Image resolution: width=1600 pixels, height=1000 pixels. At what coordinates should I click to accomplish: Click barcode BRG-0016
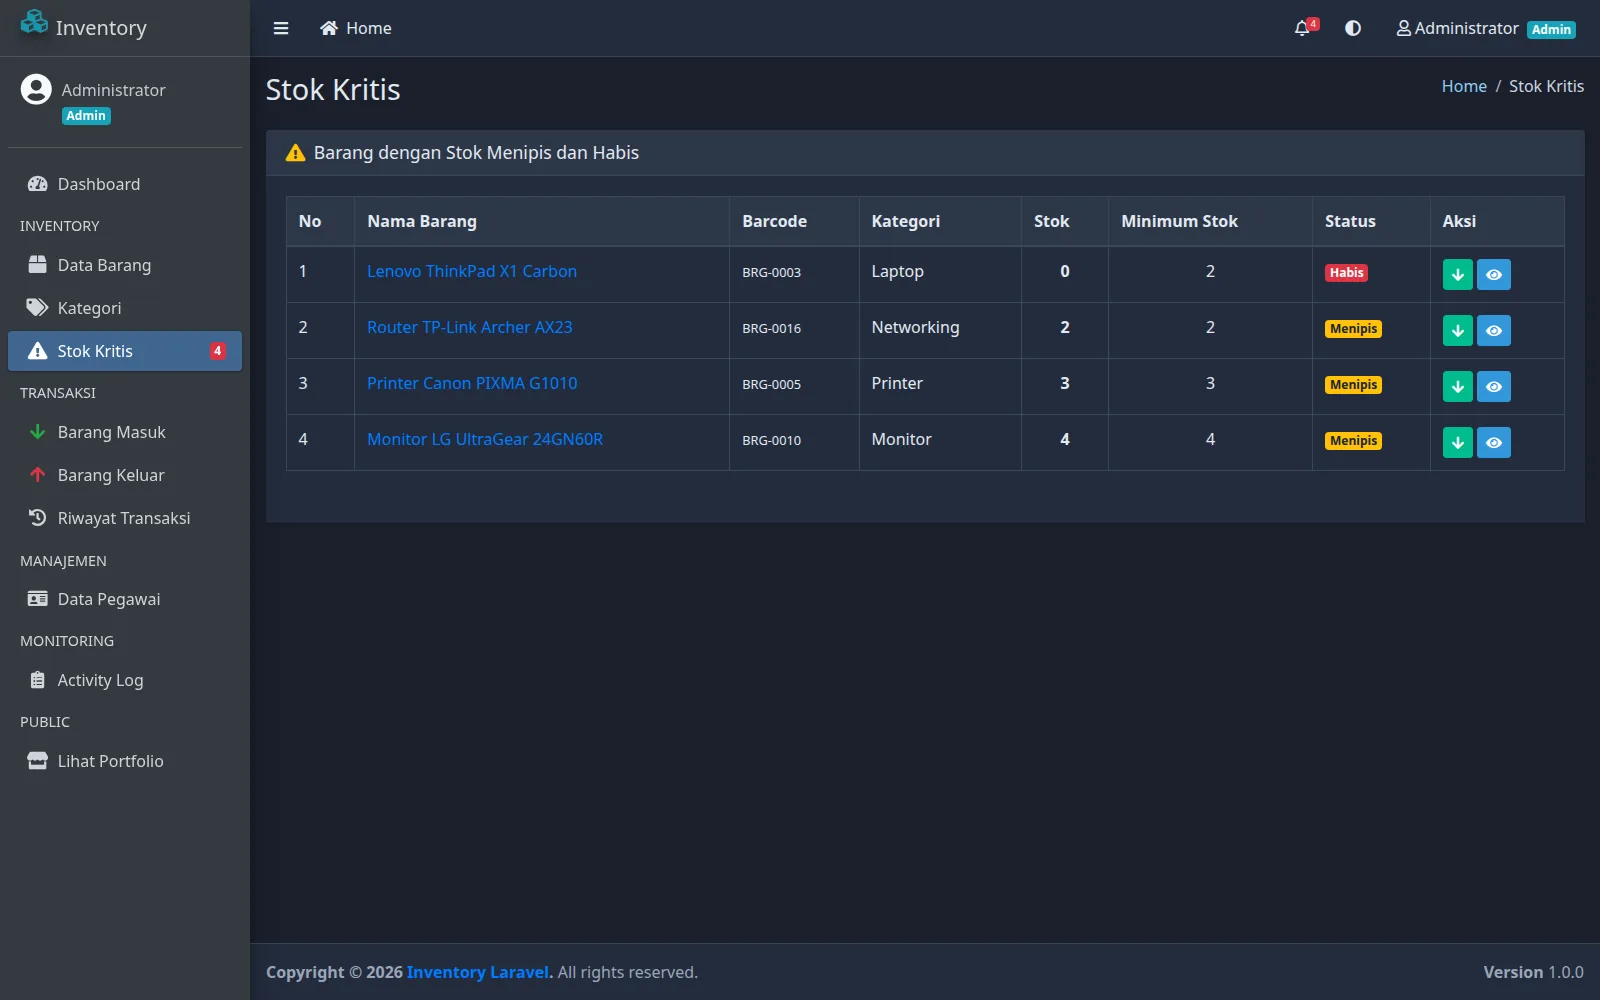coord(771,328)
